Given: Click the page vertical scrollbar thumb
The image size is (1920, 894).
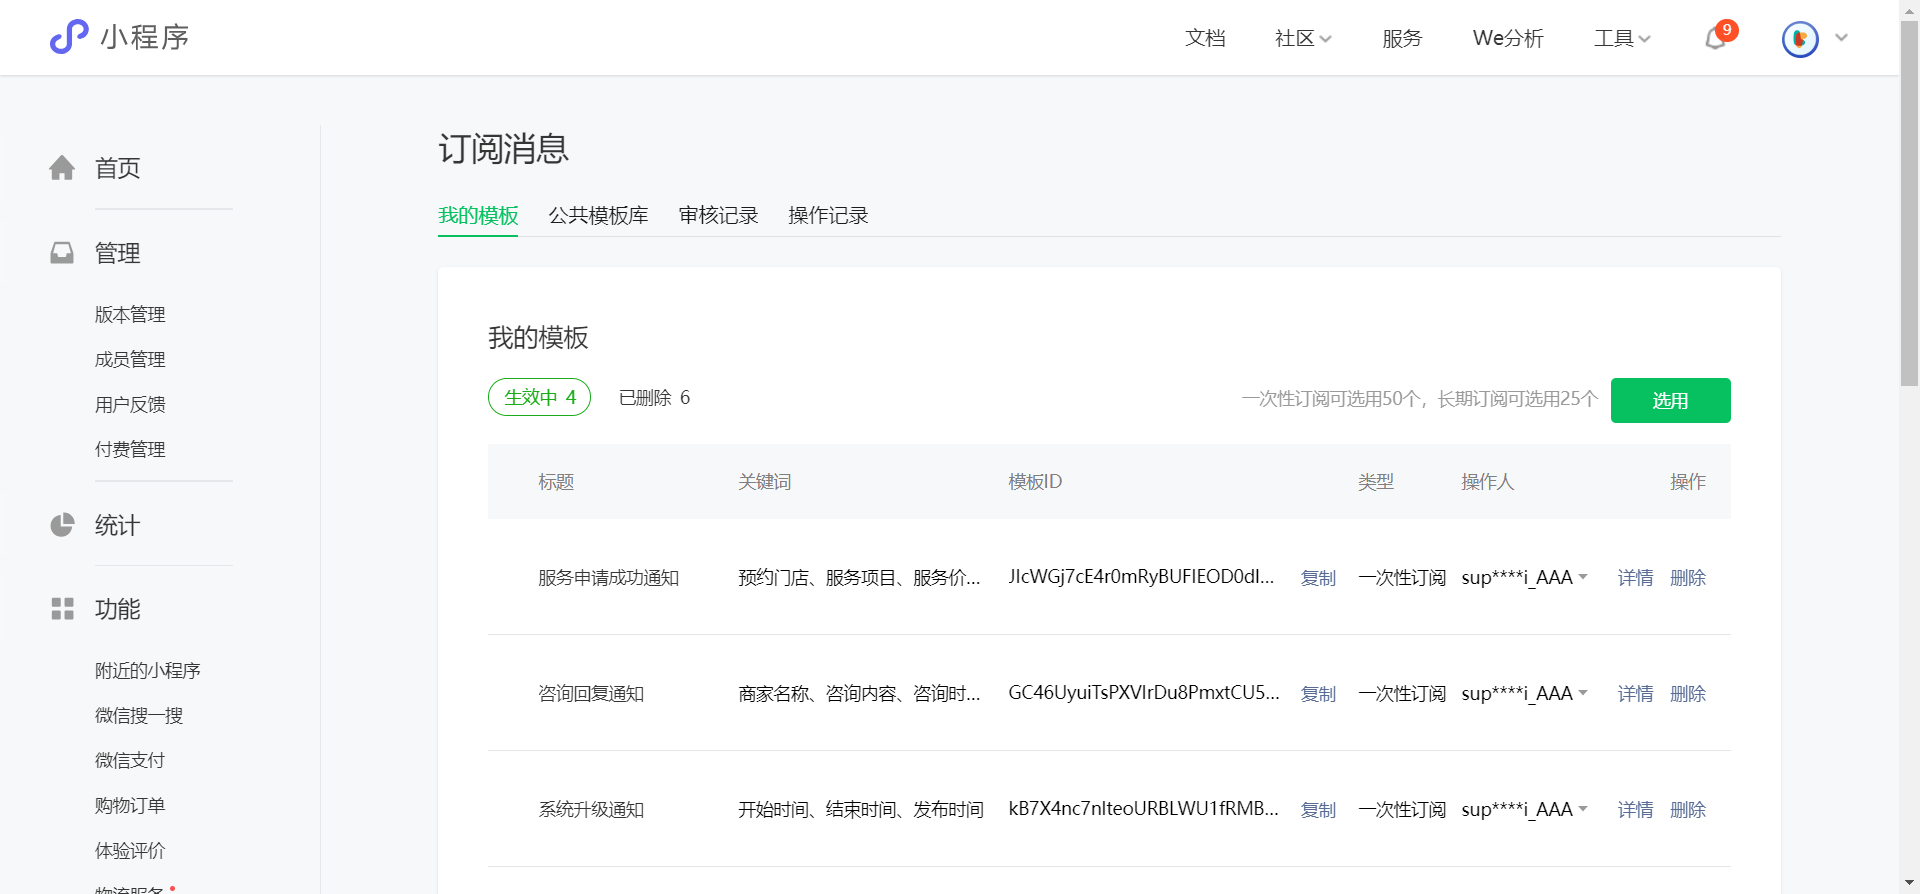Looking at the screenshot, I should [1909, 200].
